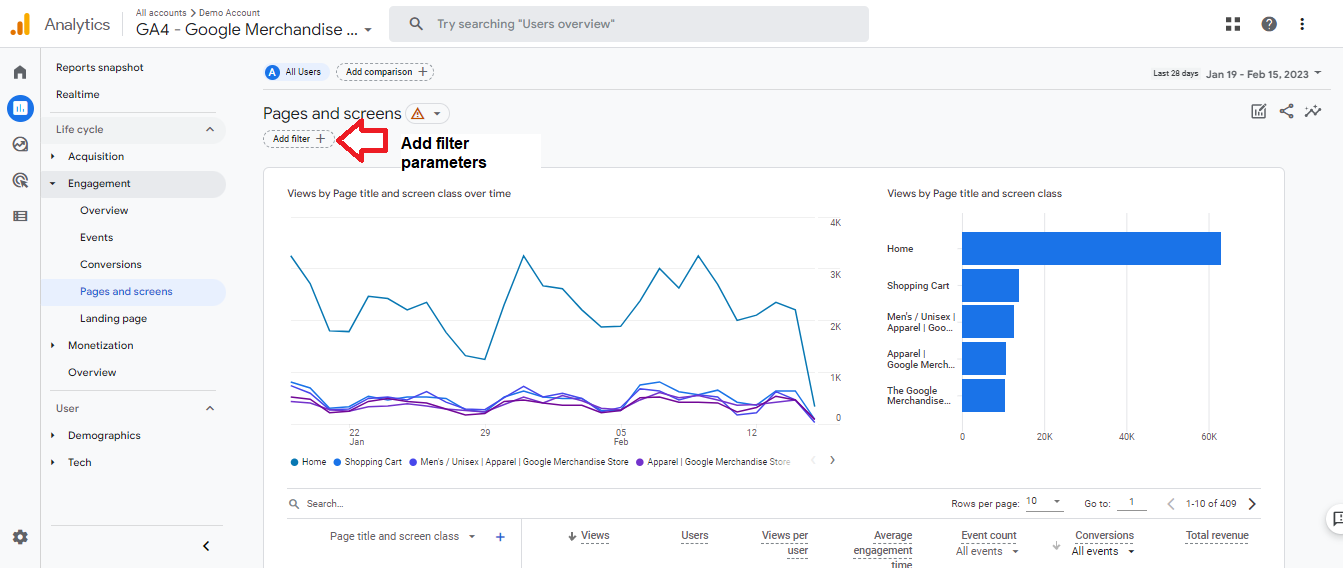Select Landing page in Engagement menu
1343x568 pixels.
coord(113,318)
